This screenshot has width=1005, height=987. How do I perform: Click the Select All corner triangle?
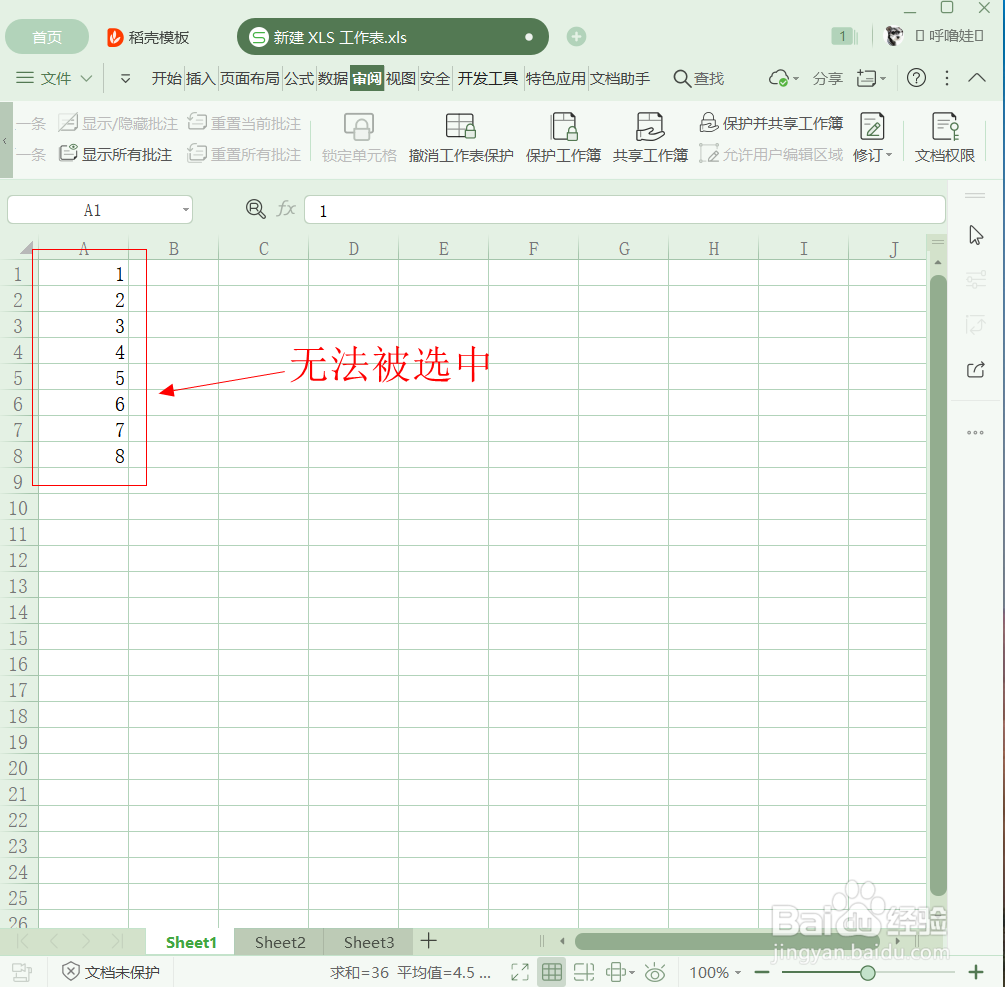tap(26, 248)
